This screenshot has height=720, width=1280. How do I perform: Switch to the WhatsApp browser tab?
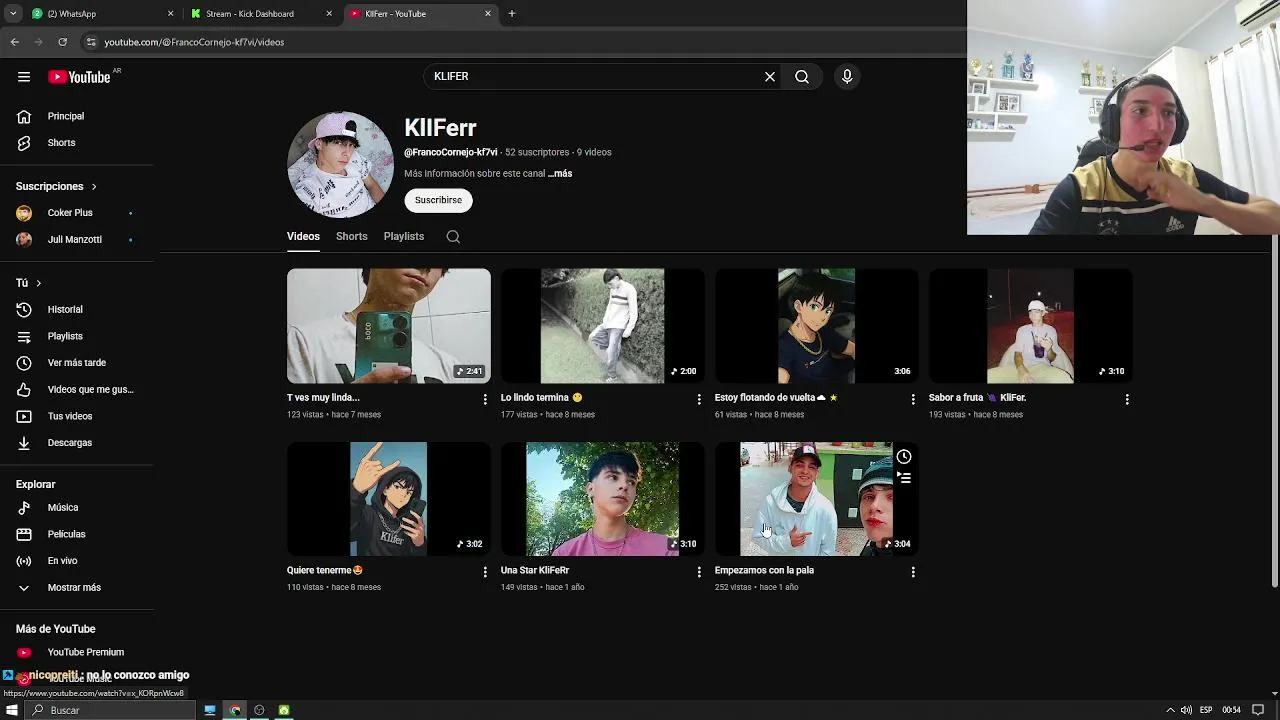tap(102, 14)
